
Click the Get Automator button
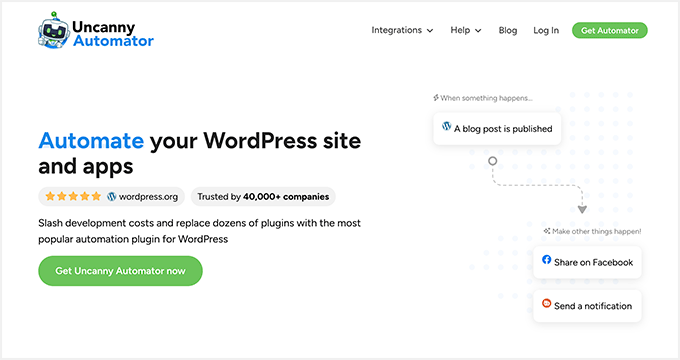tap(609, 30)
